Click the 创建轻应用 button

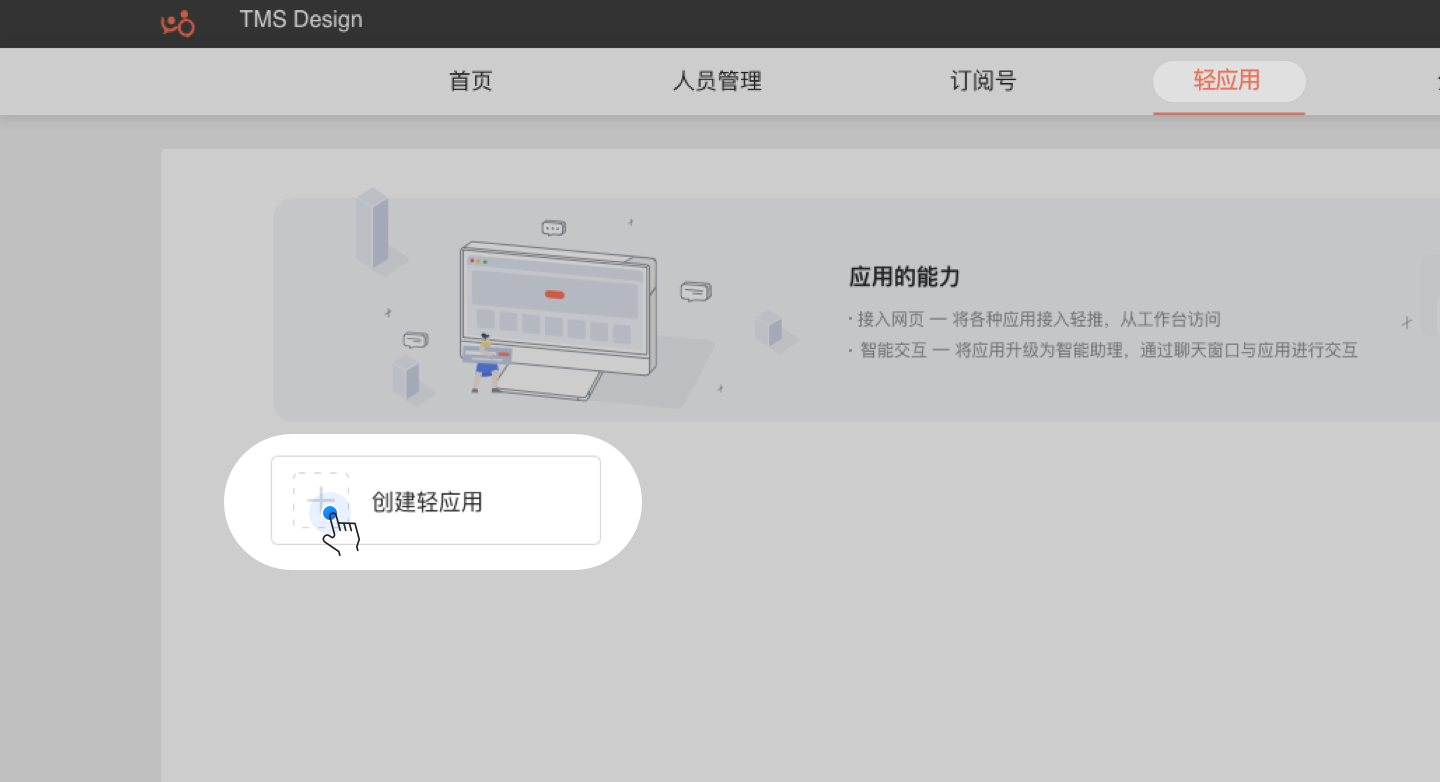(436, 501)
